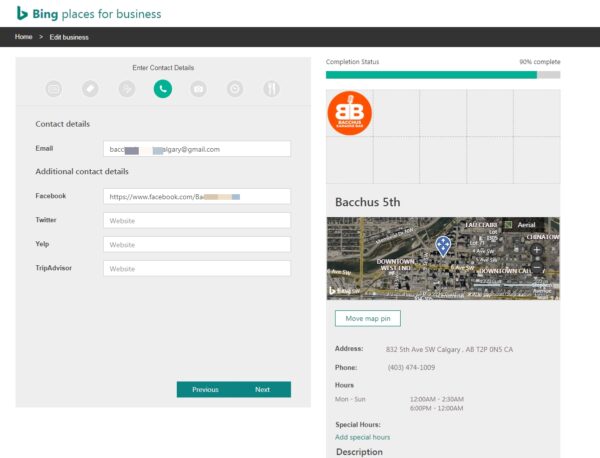
Task: Open the category tag step icon
Action: coord(90,89)
